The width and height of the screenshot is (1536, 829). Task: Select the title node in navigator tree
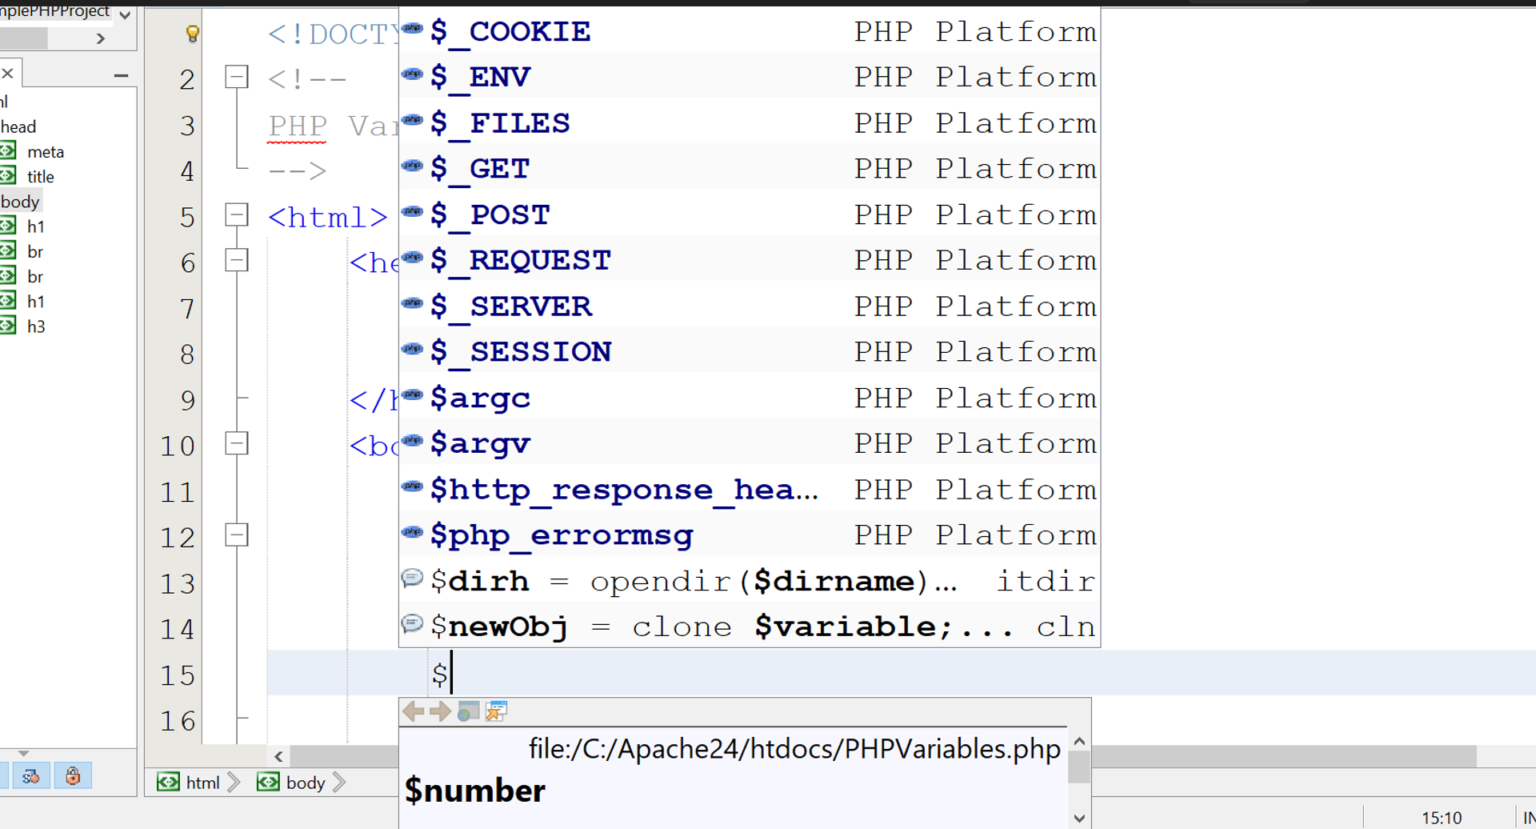[41, 177]
